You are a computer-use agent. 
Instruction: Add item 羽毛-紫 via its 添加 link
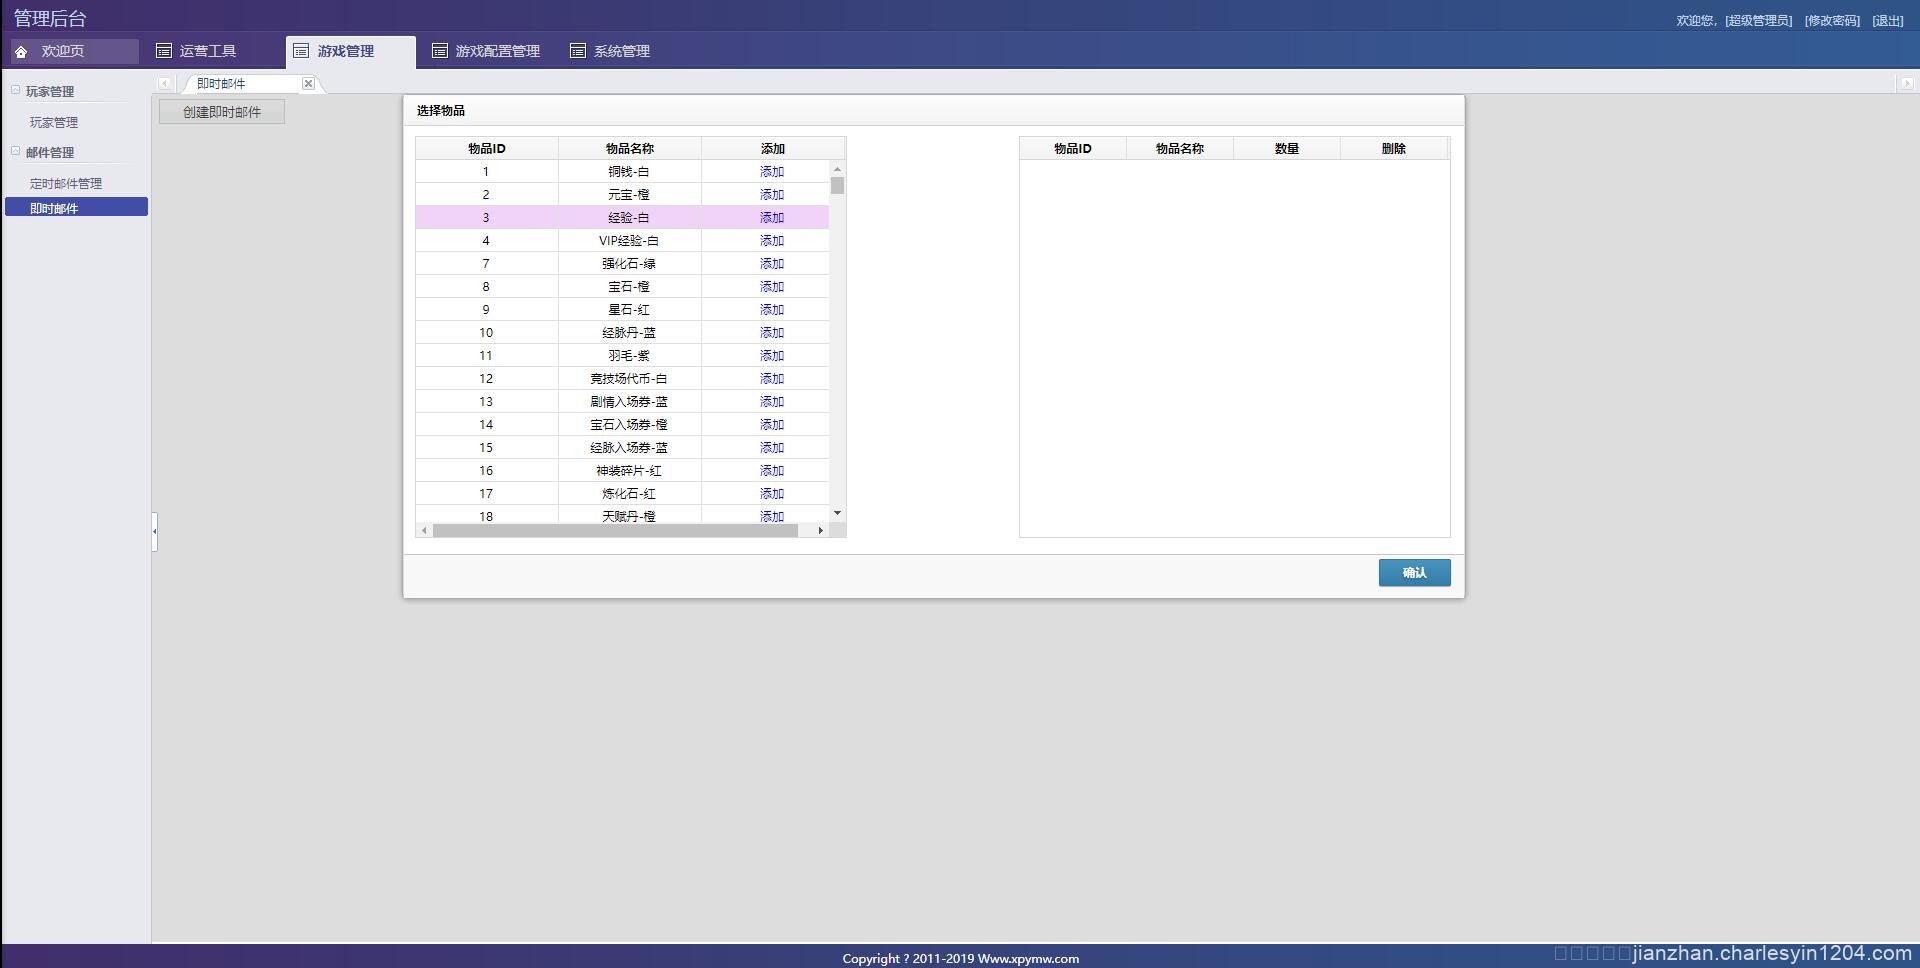point(772,356)
